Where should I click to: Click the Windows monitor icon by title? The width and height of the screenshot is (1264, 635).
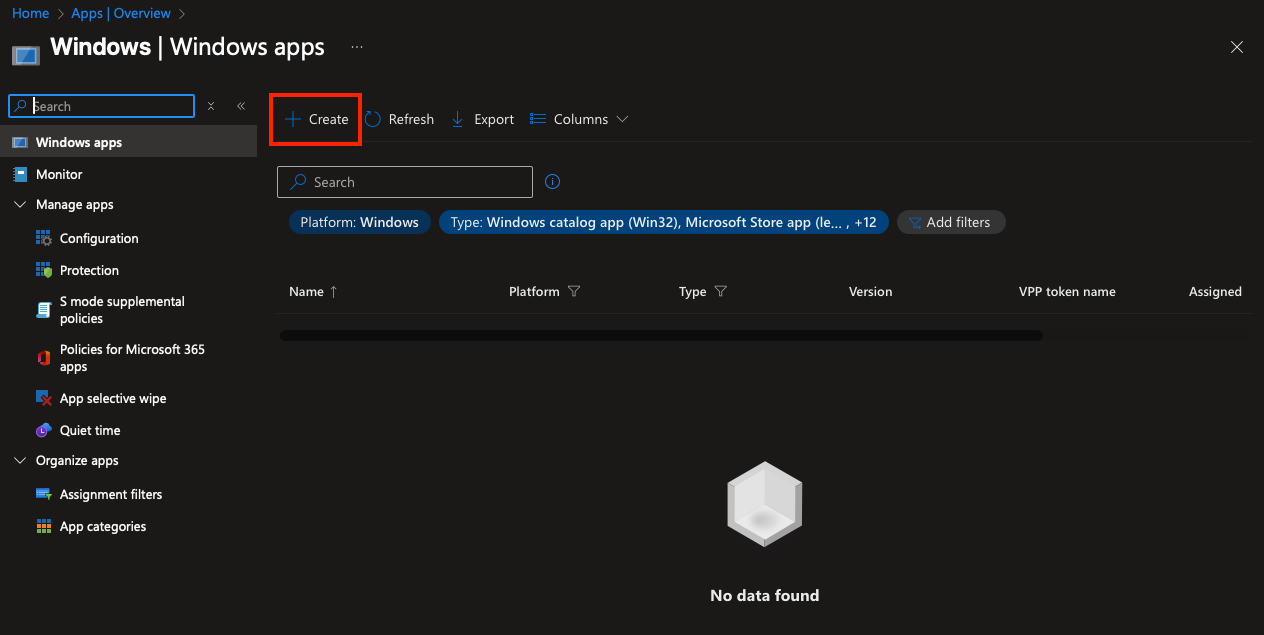pos(26,54)
